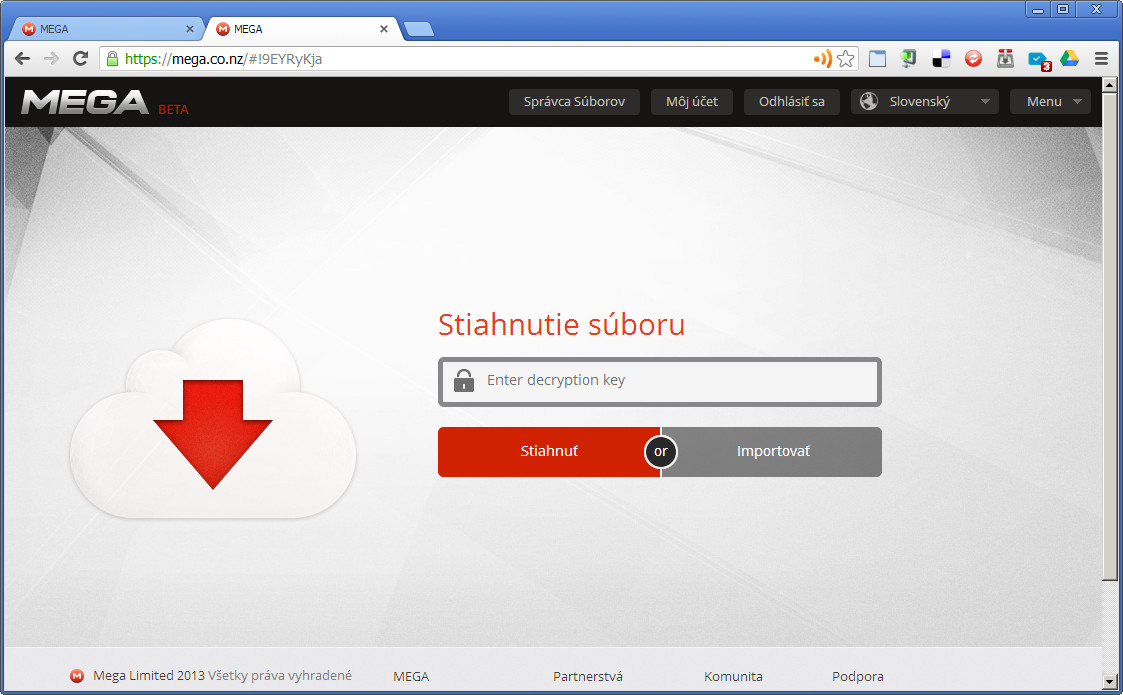This screenshot has width=1123, height=695.
Task: Open Môj účet account page
Action: (692, 102)
